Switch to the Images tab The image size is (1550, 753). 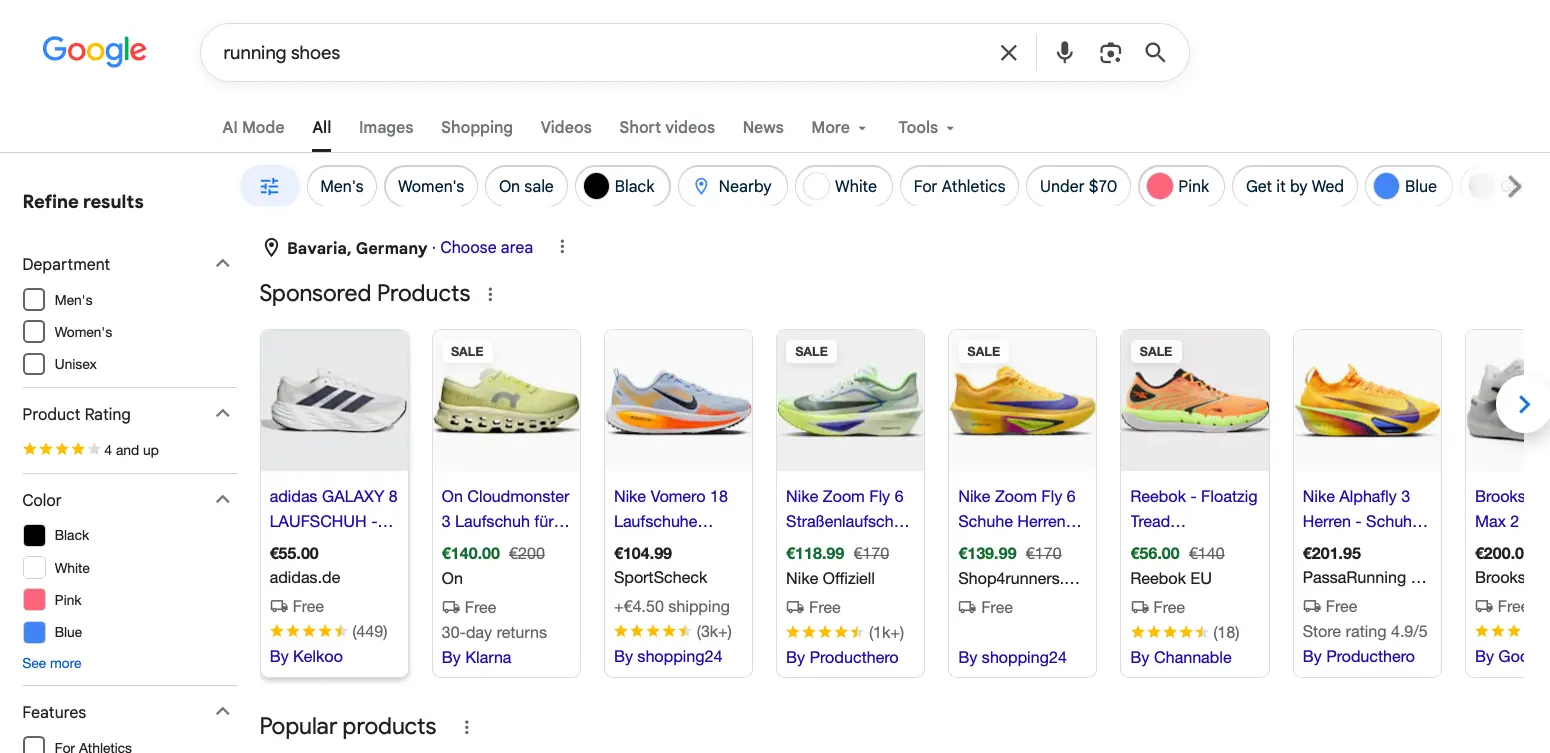386,127
